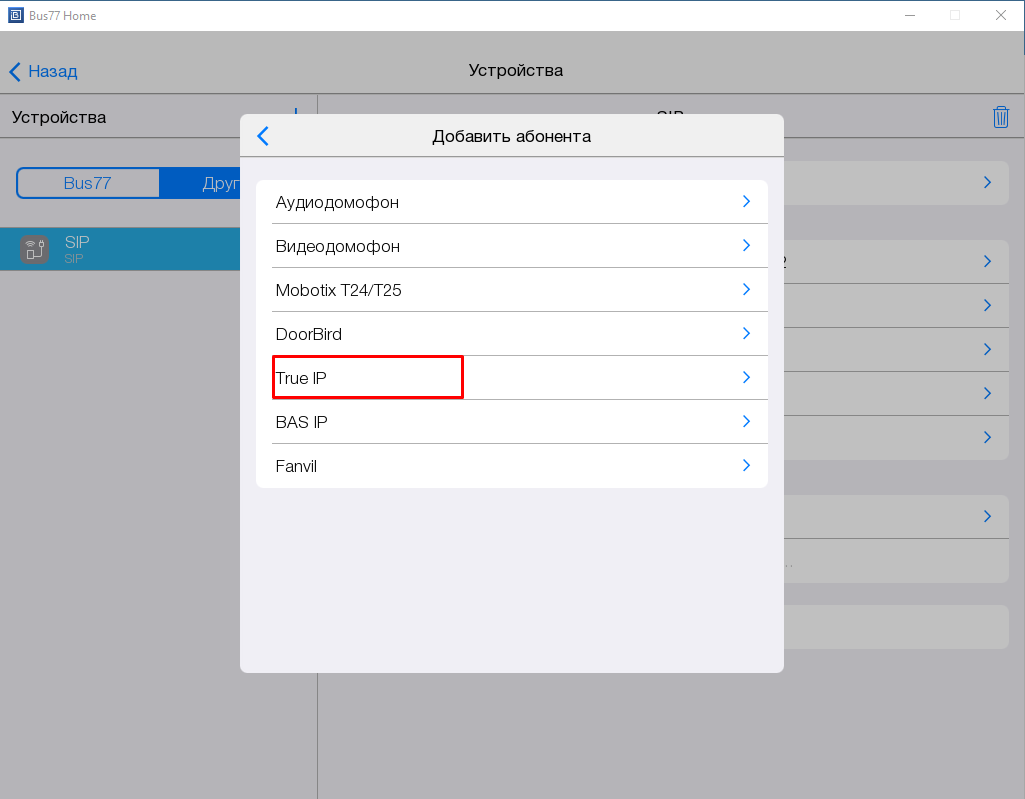
Task: Open the chevron next to BAS IP
Action: tap(746, 422)
